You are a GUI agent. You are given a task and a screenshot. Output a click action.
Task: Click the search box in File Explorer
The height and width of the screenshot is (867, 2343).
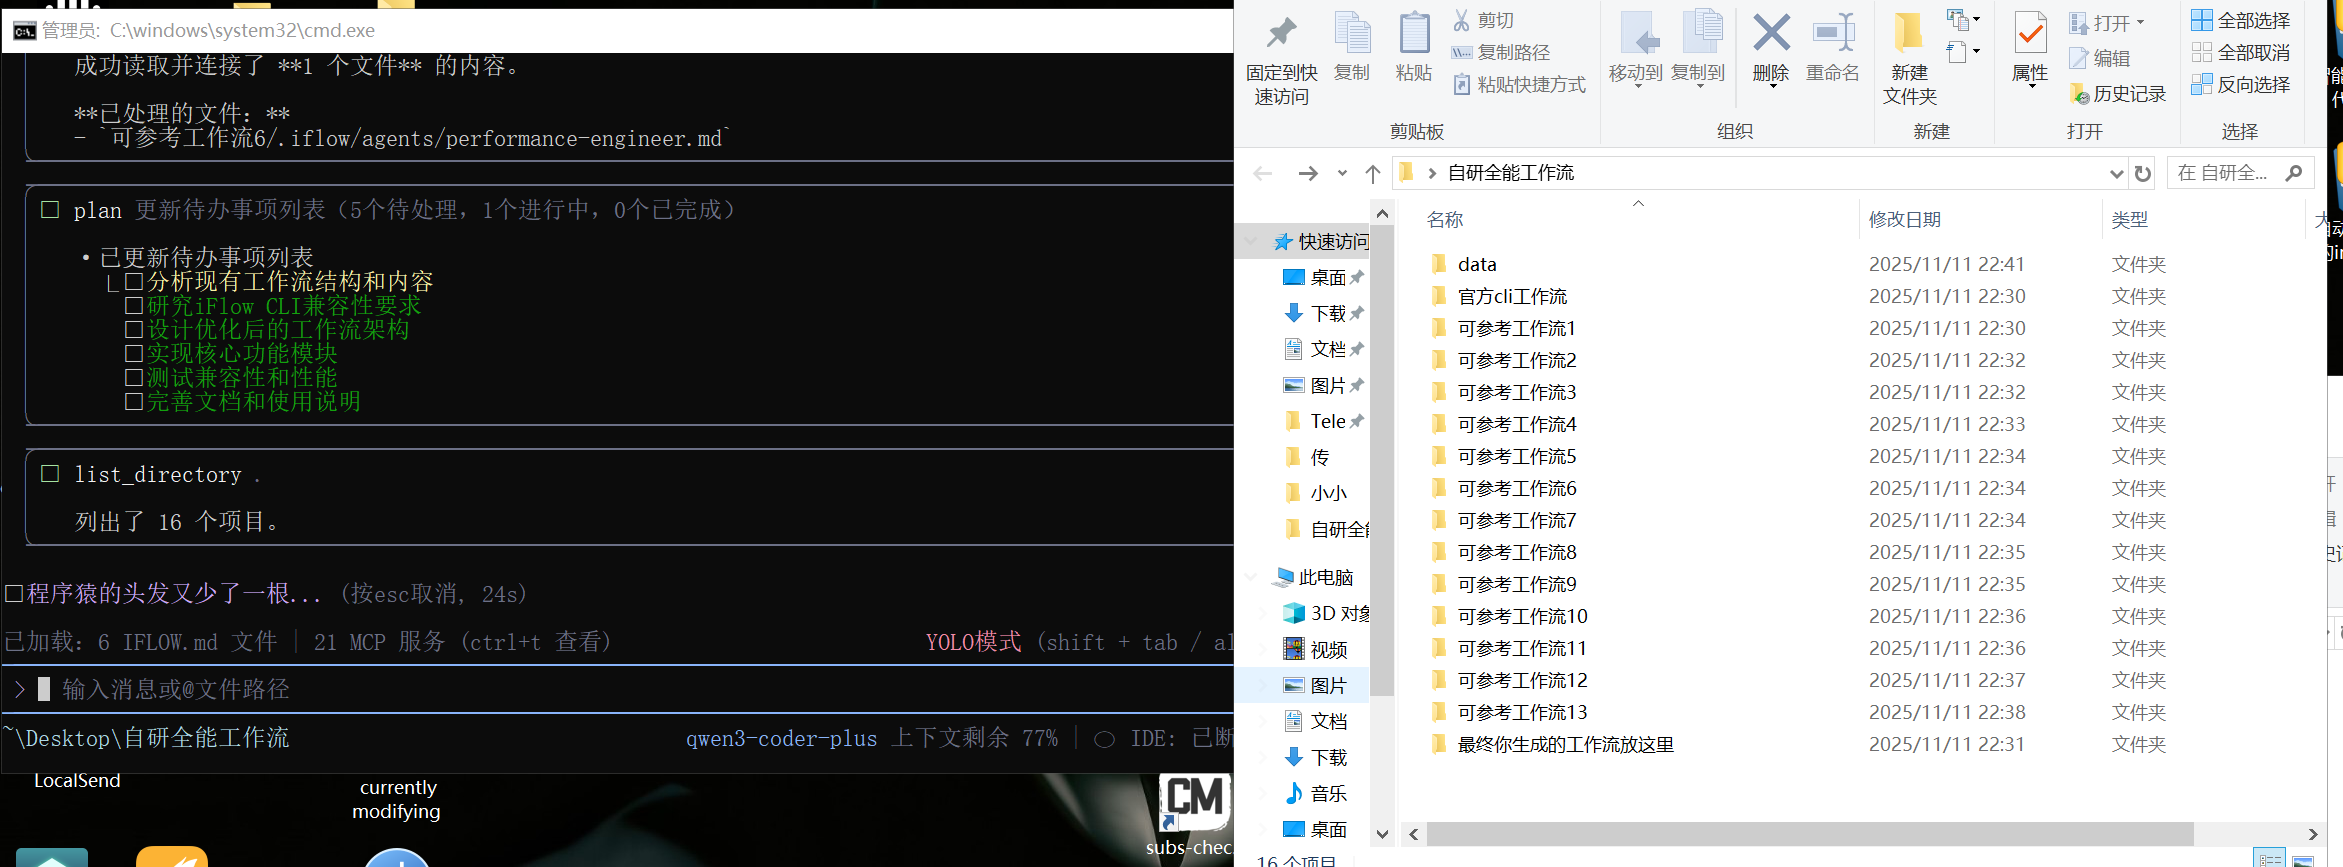pos(2226,173)
